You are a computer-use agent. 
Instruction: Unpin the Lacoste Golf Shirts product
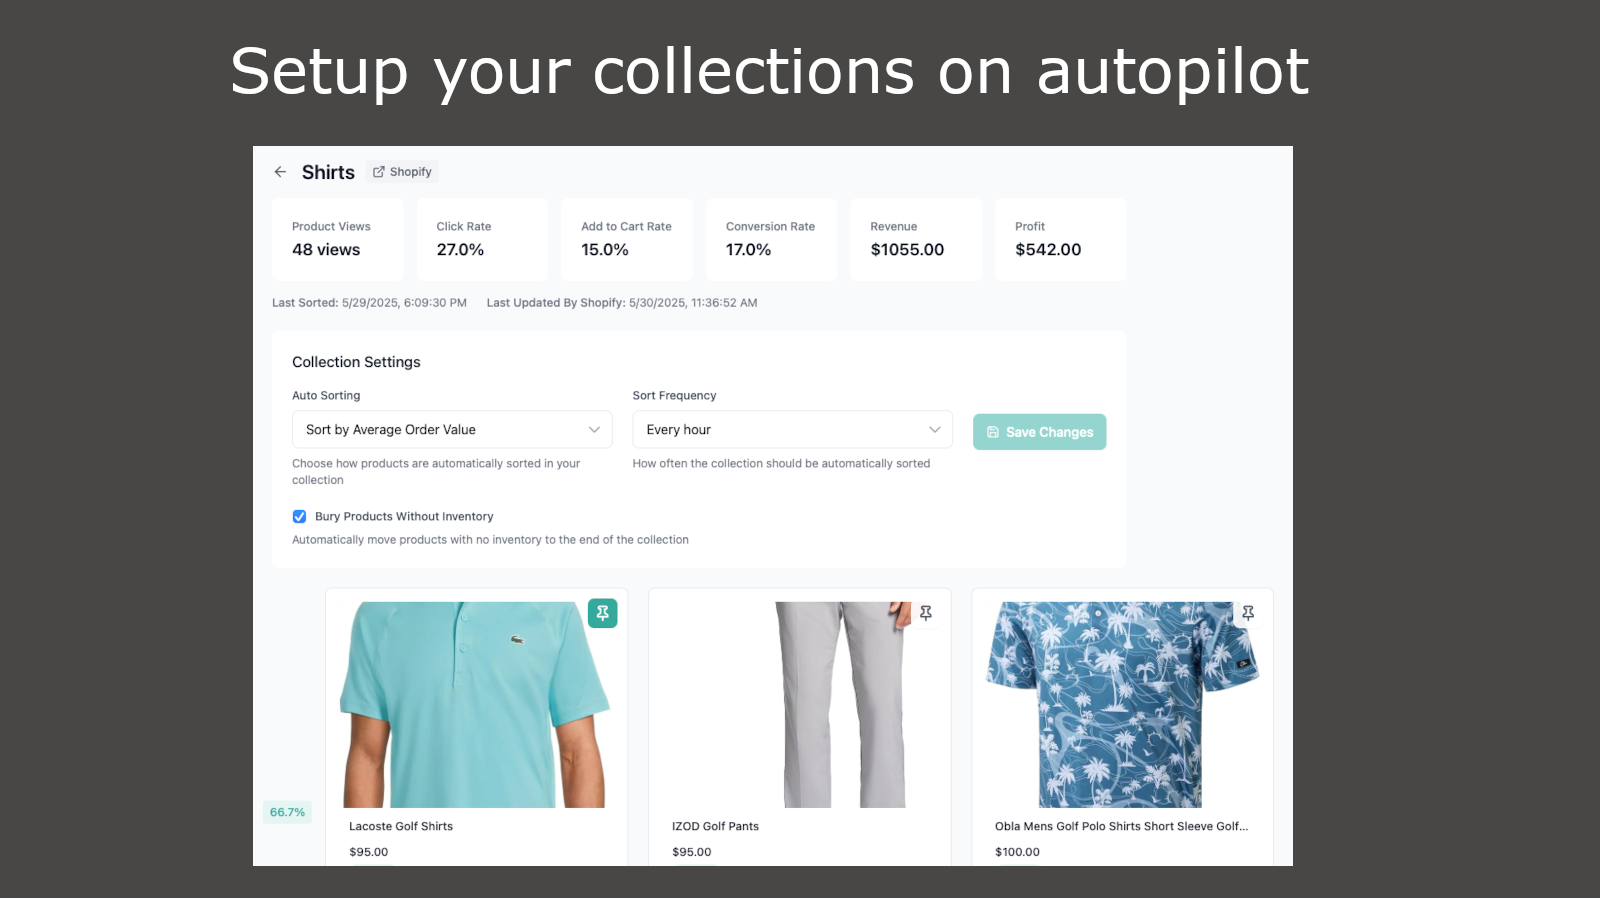(602, 613)
